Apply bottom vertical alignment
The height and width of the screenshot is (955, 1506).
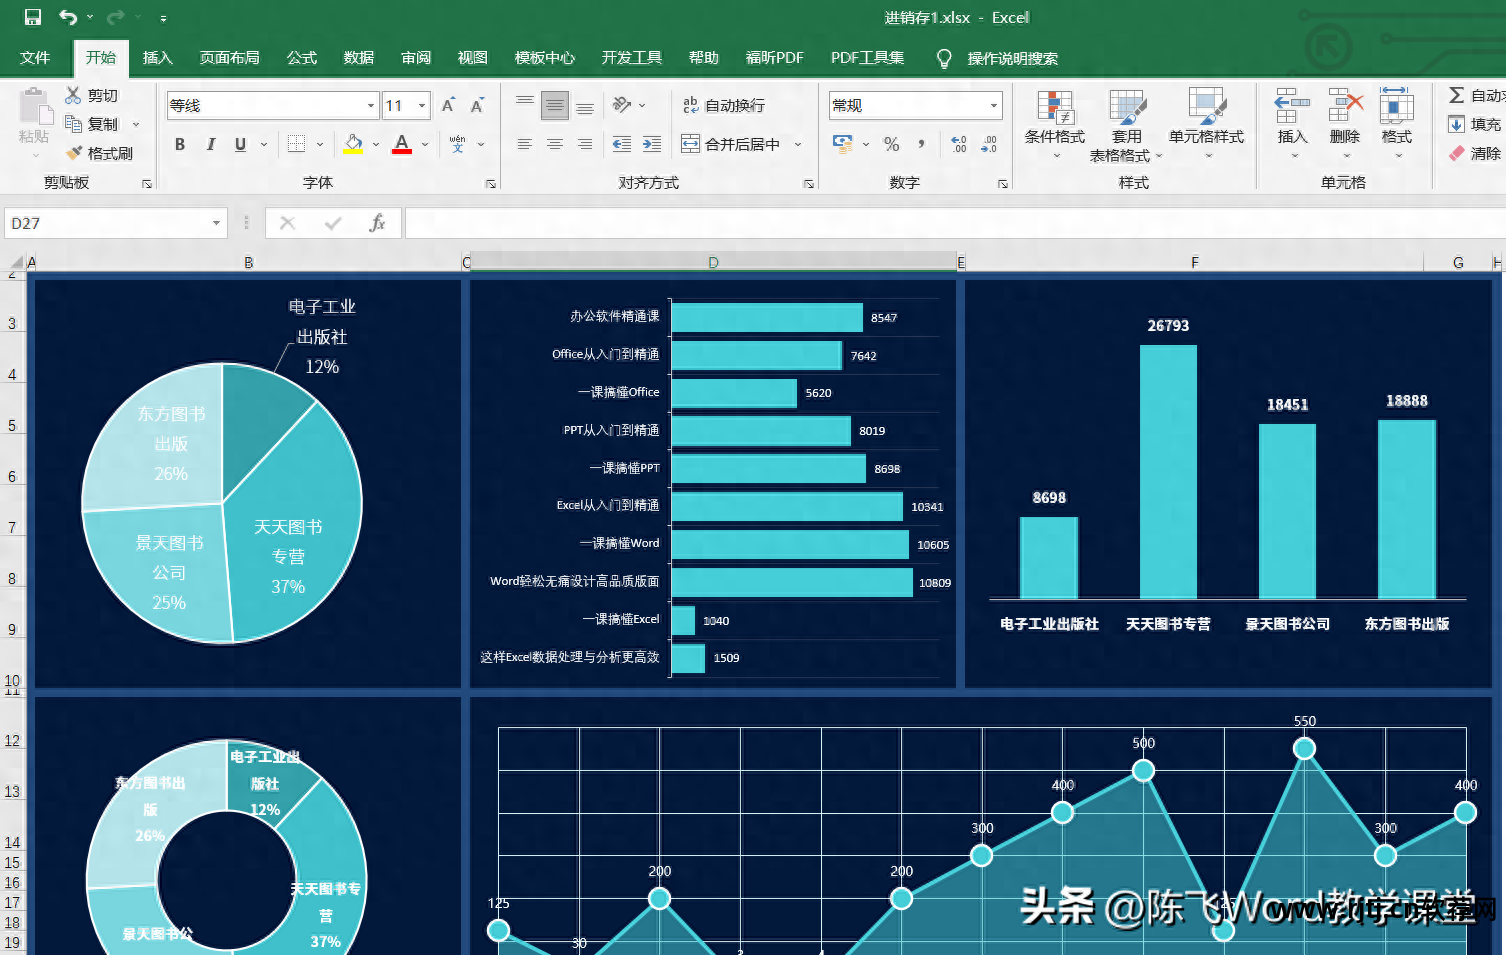585,105
